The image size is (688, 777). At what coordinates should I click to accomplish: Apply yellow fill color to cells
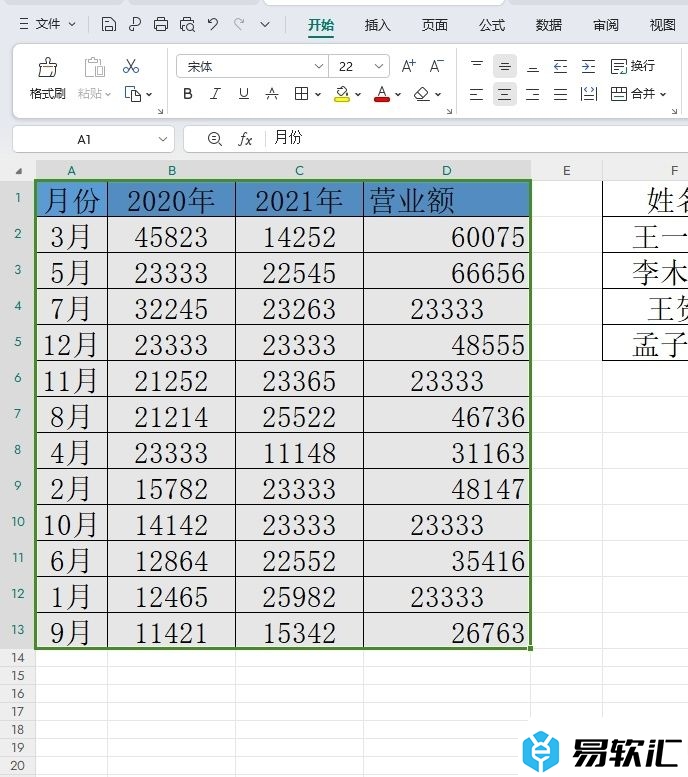[x=342, y=94]
